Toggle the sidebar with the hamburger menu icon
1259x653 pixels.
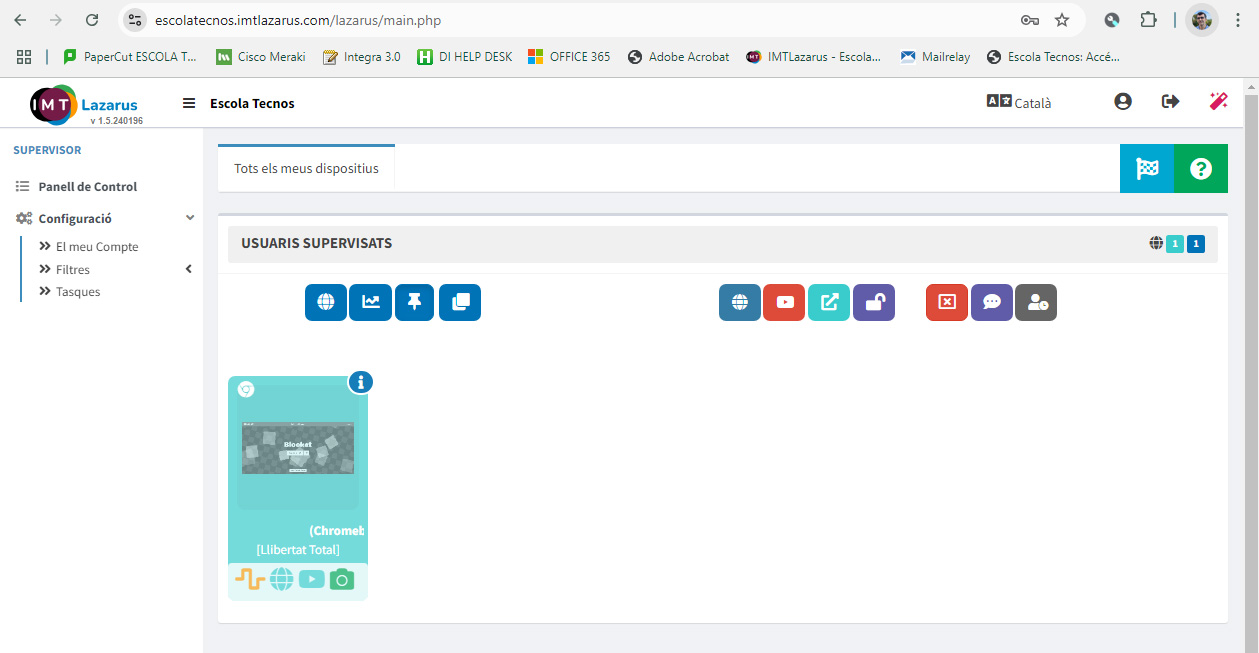tap(188, 103)
